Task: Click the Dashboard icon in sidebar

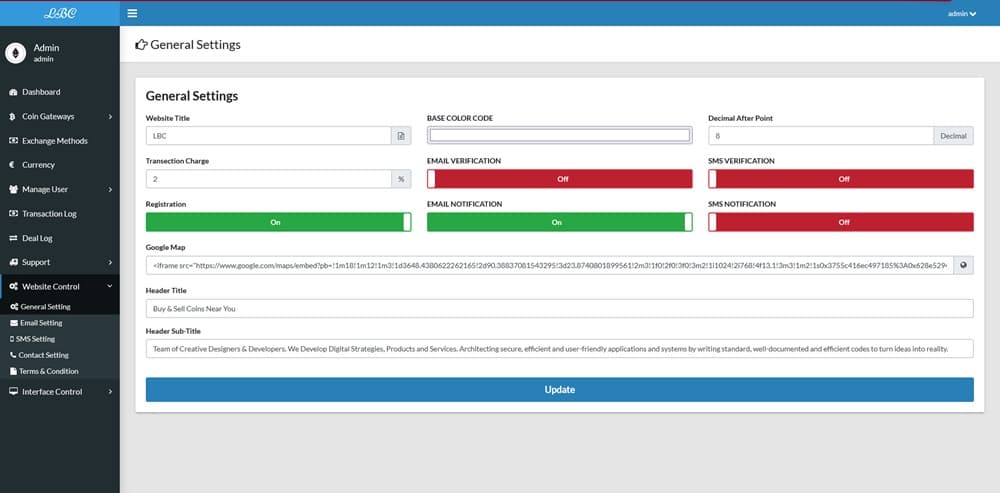Action: pyautogui.click(x=13, y=92)
